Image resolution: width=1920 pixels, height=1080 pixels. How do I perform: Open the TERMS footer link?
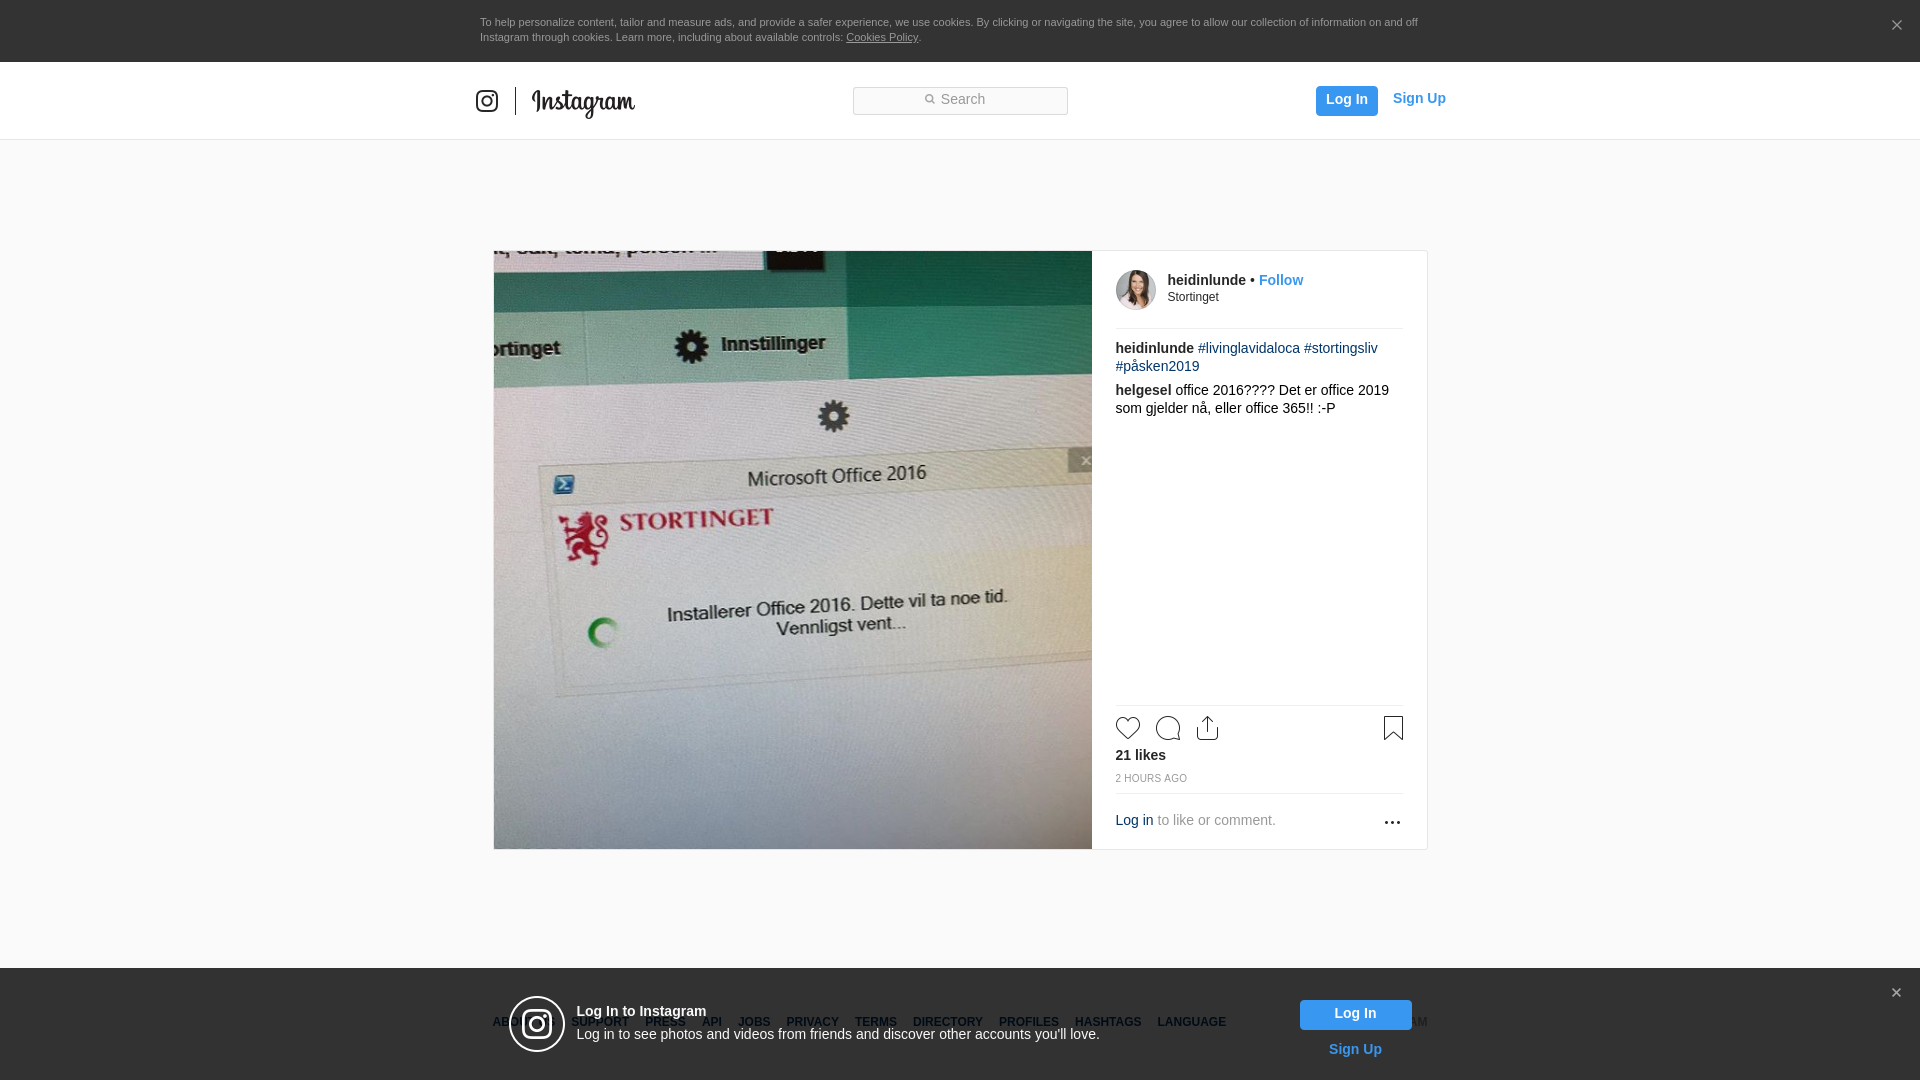tap(875, 1022)
